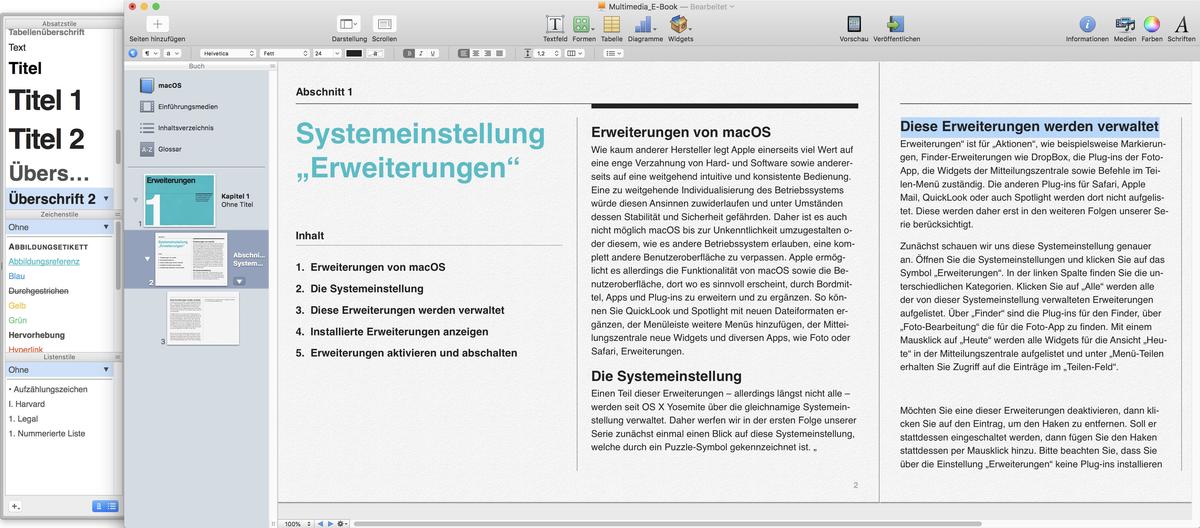
Task: Open the Fett font weight dropdown
Action: (284, 53)
